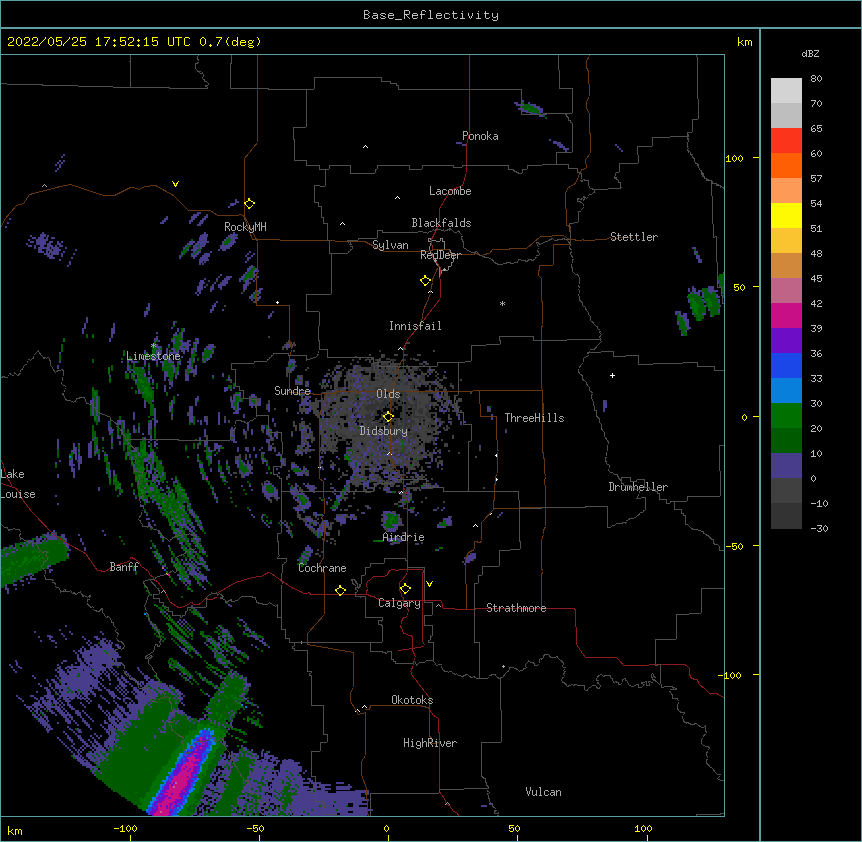862x842 pixels.
Task: Select the Vulcan label
Action: click(x=543, y=792)
